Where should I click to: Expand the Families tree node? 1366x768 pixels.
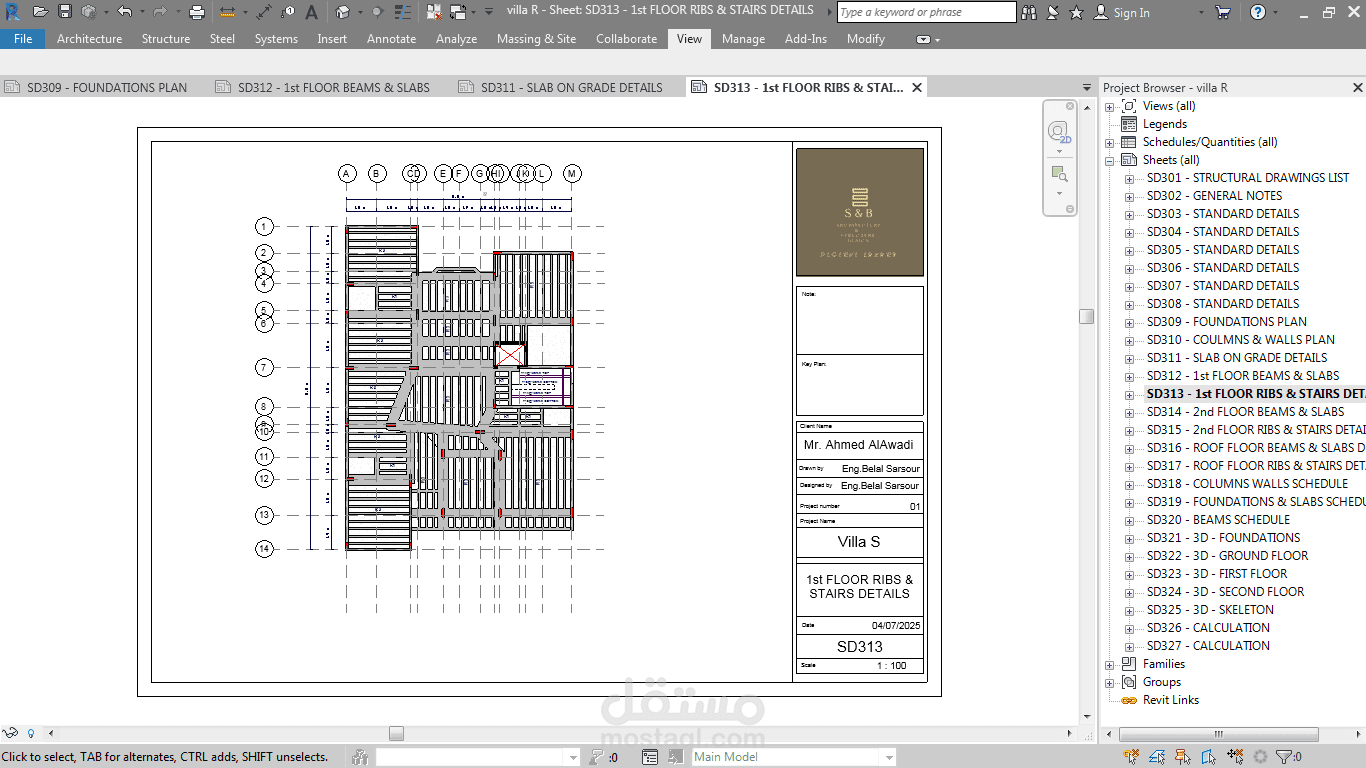tap(1109, 664)
